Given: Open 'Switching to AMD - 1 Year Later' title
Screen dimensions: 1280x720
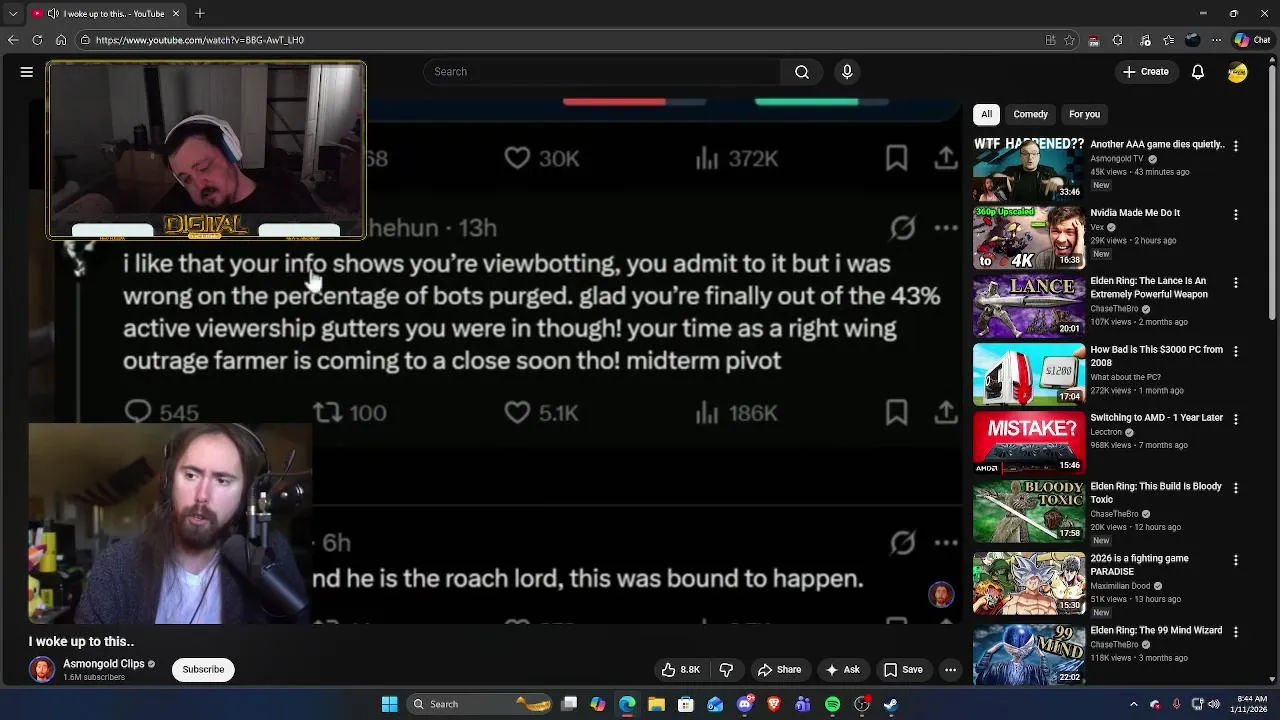Looking at the screenshot, I should 1156,418.
